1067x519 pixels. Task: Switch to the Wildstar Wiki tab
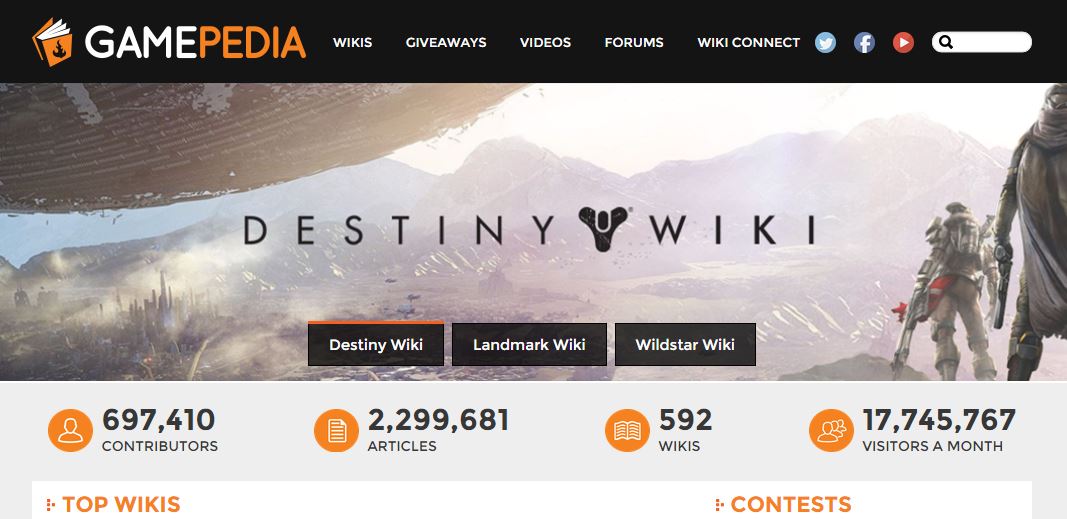click(685, 344)
